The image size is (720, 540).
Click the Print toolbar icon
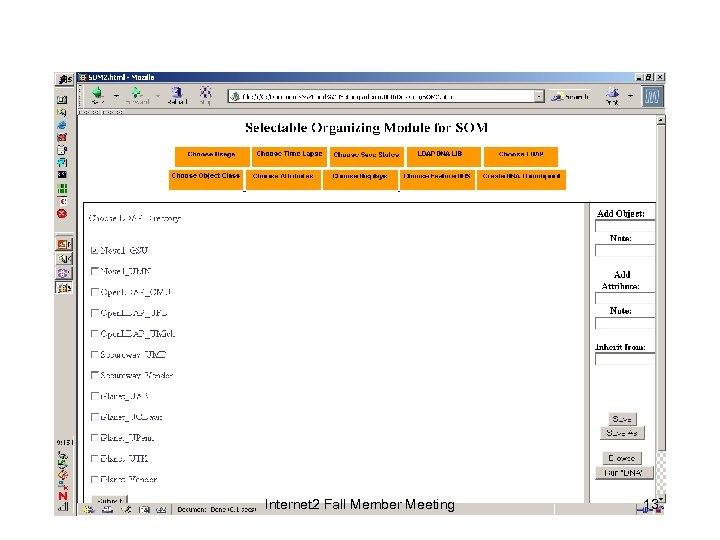(x=612, y=96)
